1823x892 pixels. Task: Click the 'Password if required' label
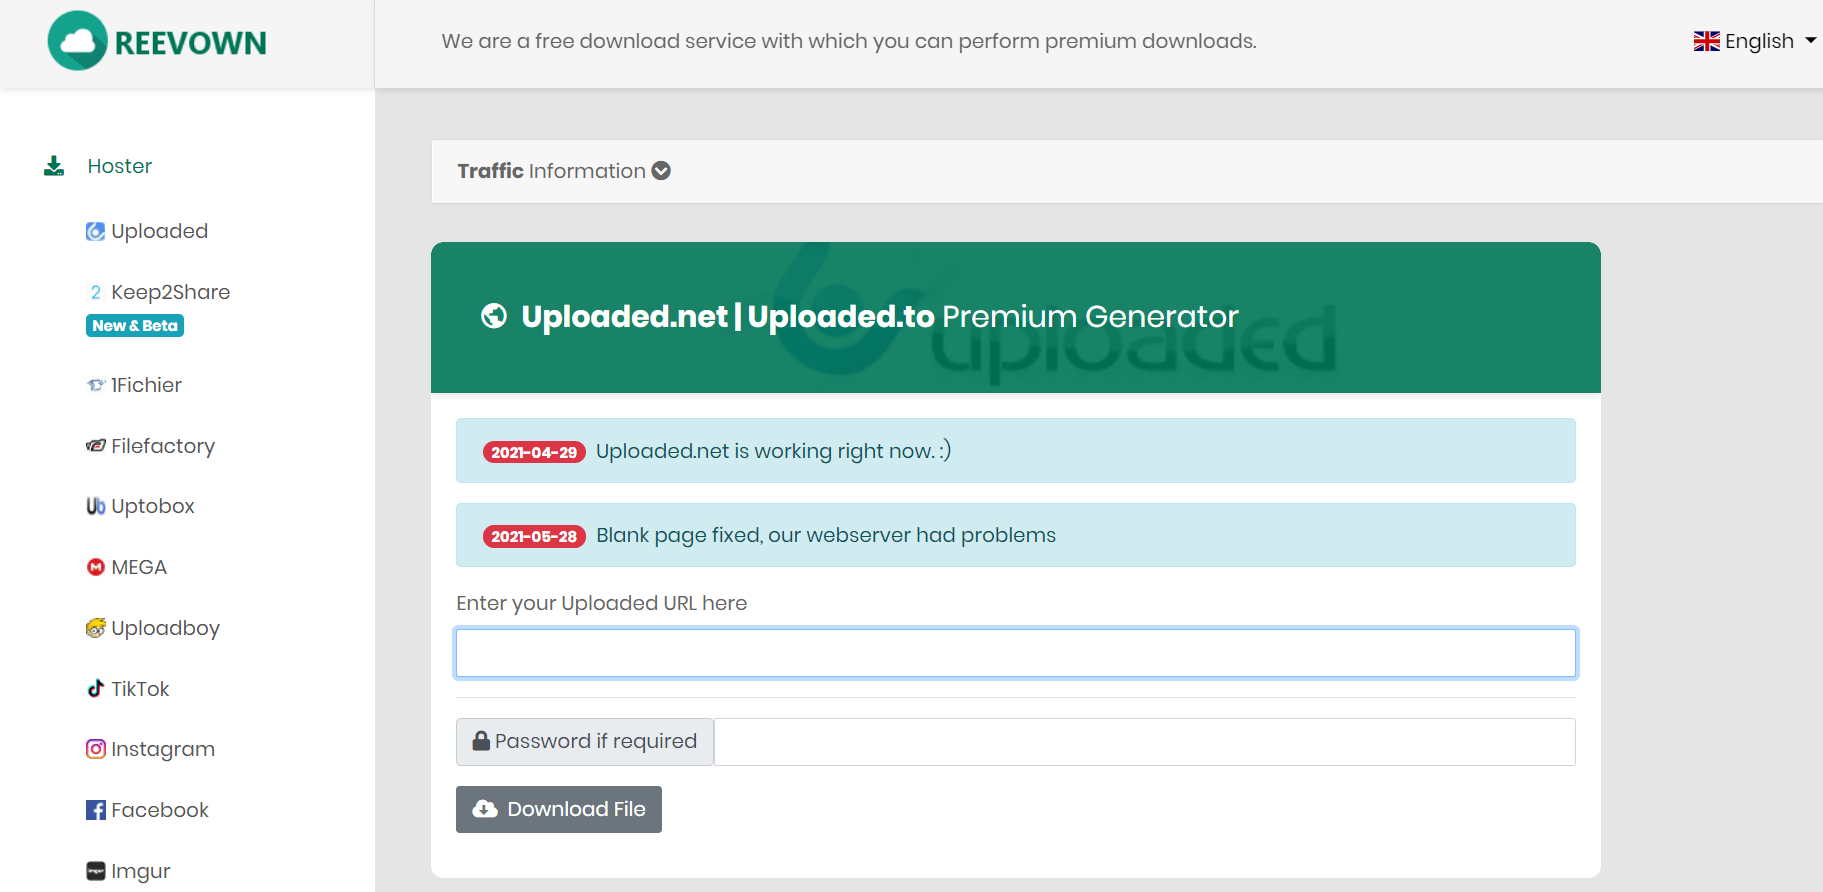pos(596,741)
